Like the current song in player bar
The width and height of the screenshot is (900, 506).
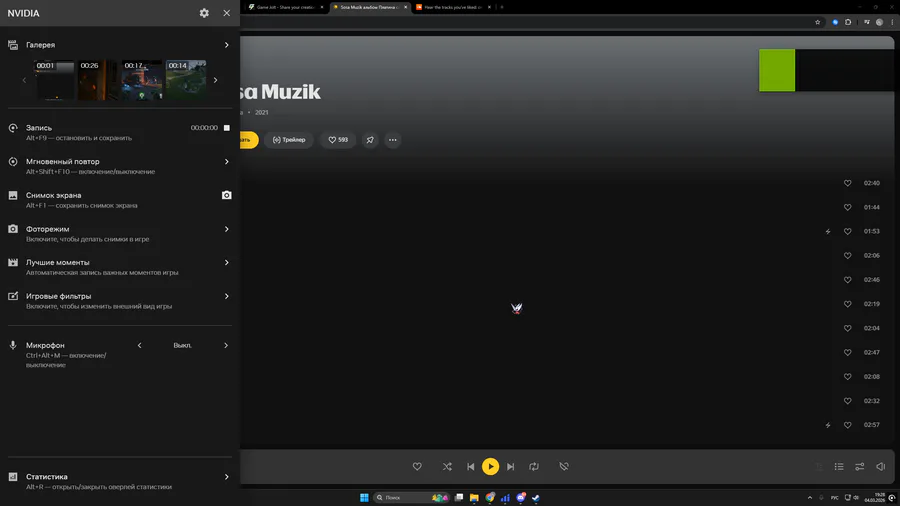(x=417, y=466)
